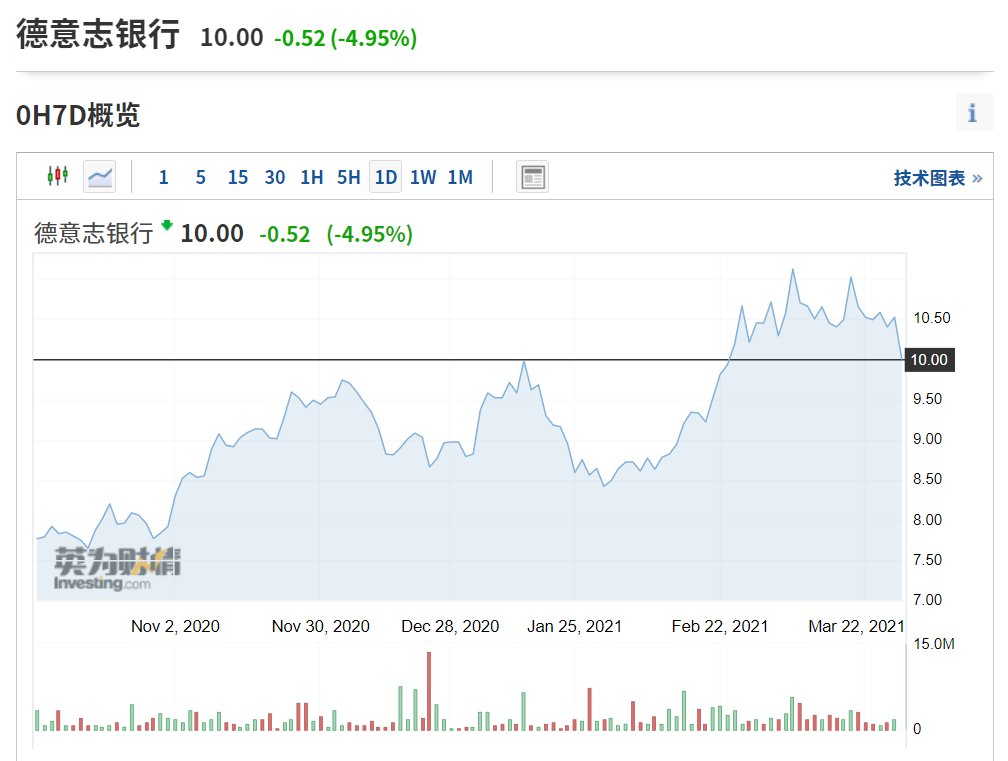The width and height of the screenshot is (1008, 761).
Task: Click the 7.50 price axis label
Action: point(927,560)
